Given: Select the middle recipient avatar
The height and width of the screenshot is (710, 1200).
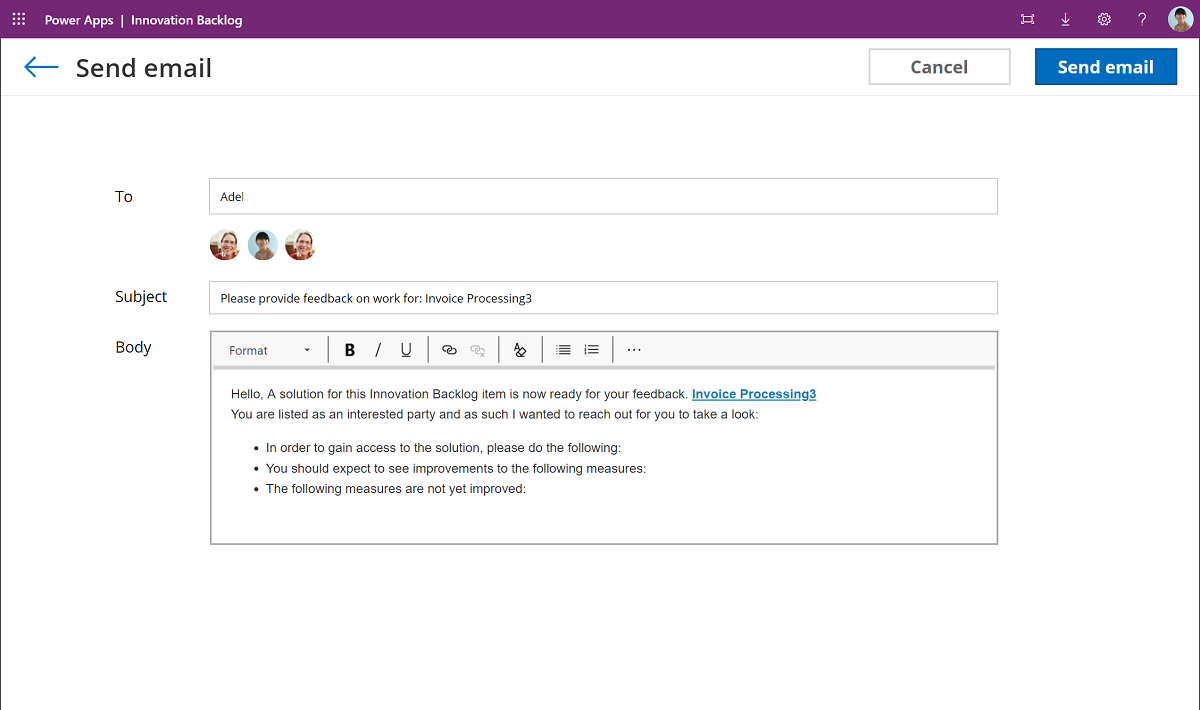Looking at the screenshot, I should tap(263, 245).
